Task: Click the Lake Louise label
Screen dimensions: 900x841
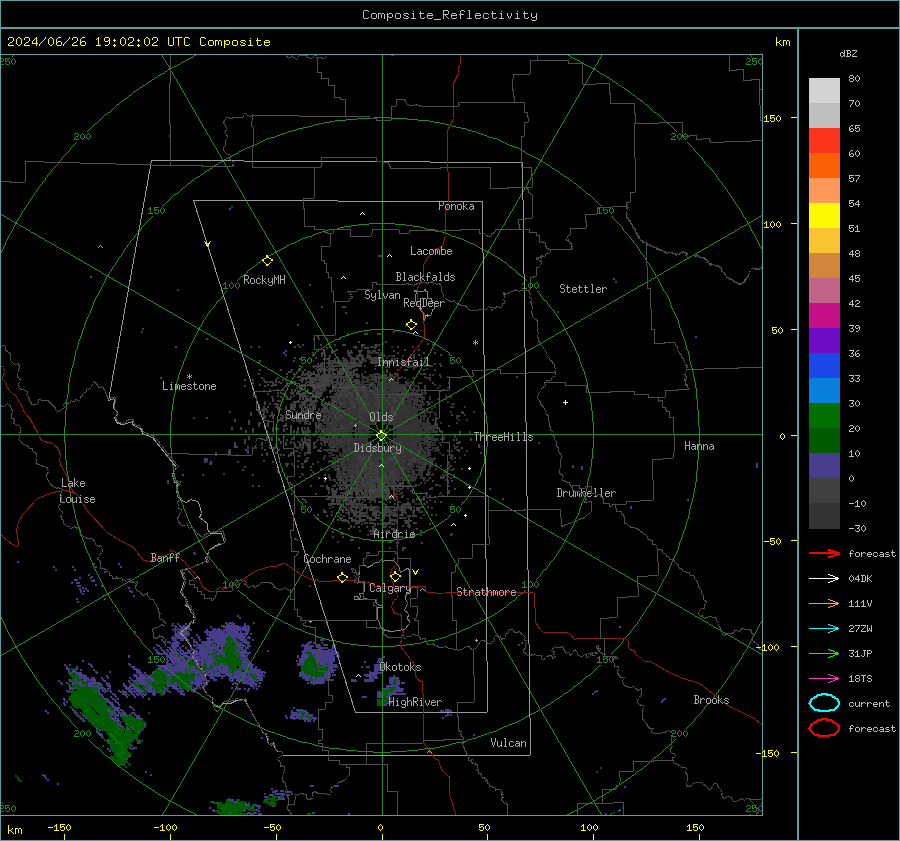Action: (x=77, y=491)
